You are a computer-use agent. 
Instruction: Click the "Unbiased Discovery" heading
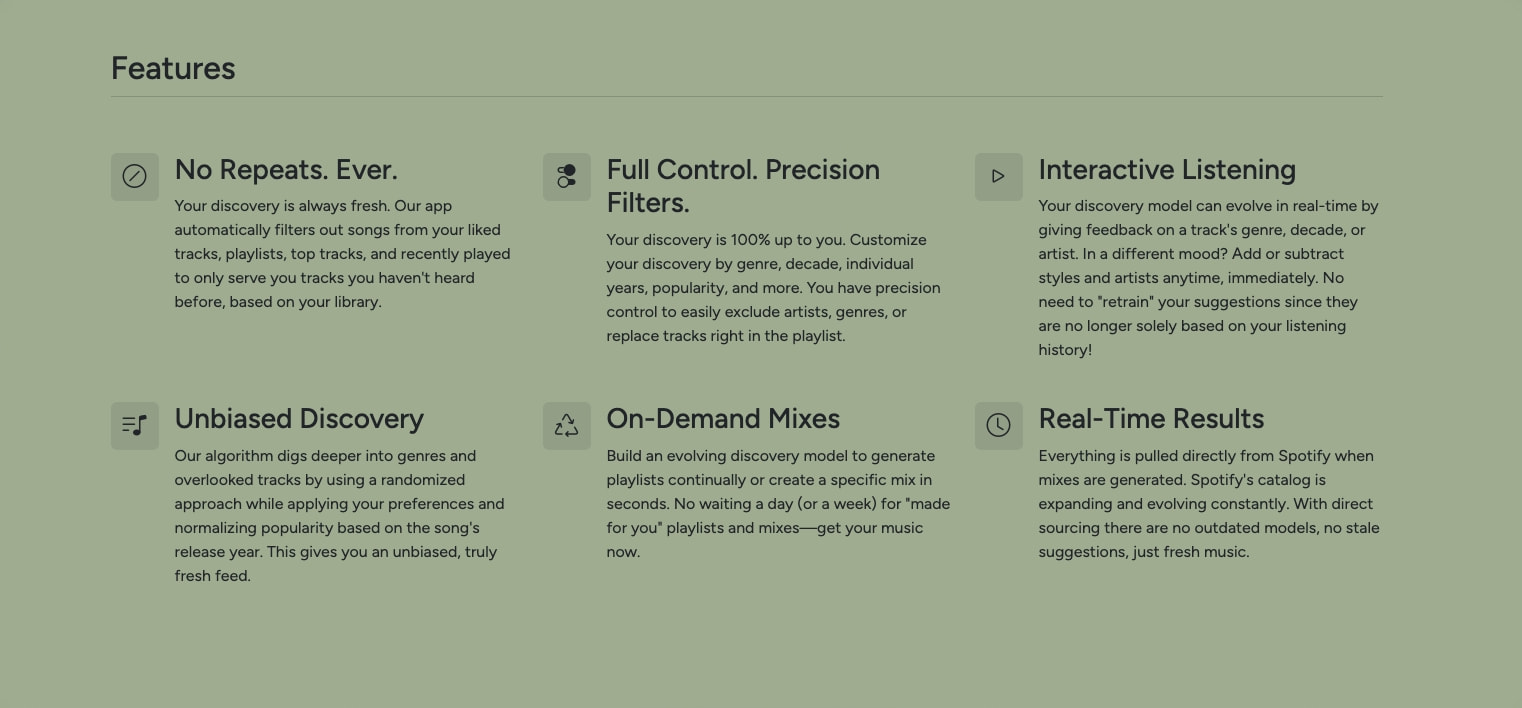[299, 419]
